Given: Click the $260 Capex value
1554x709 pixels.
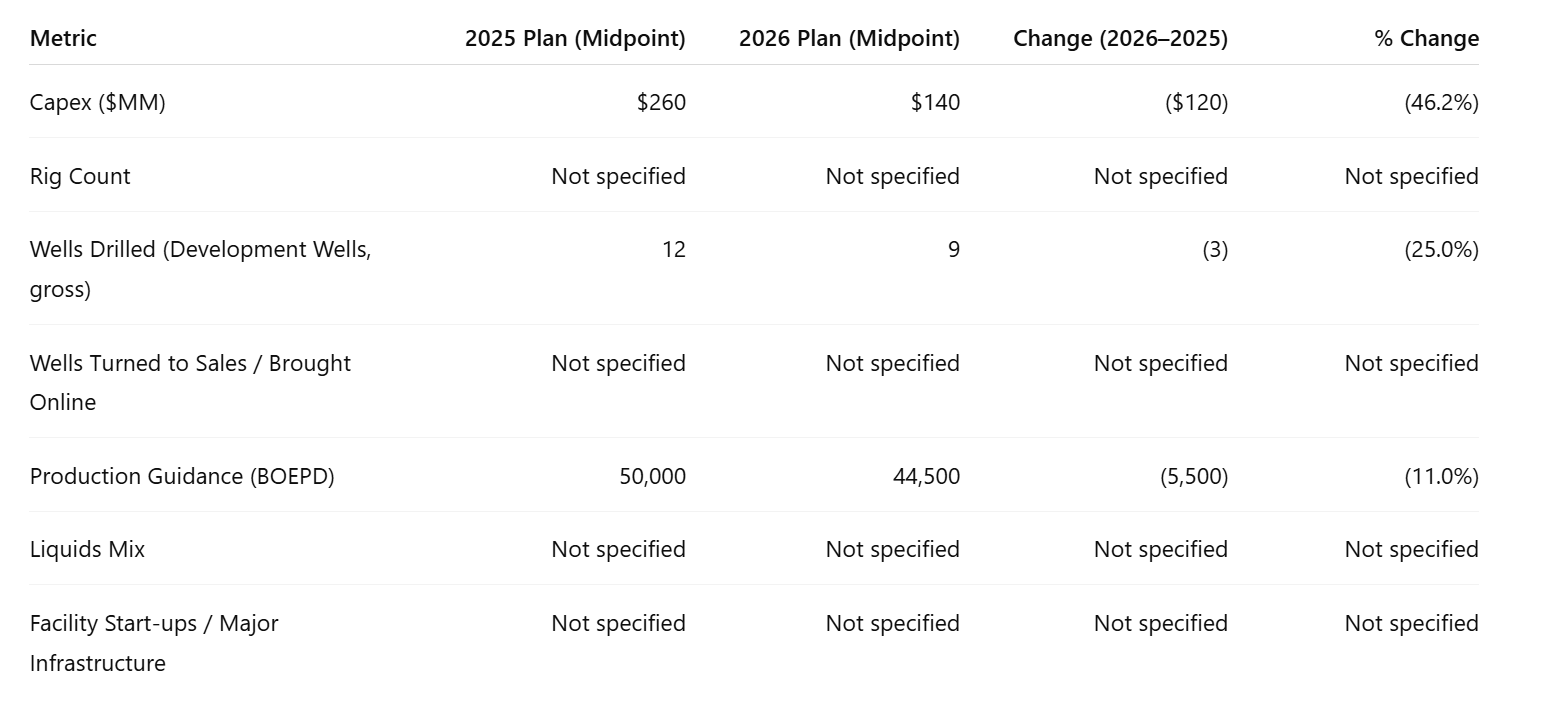Looking at the screenshot, I should [661, 102].
